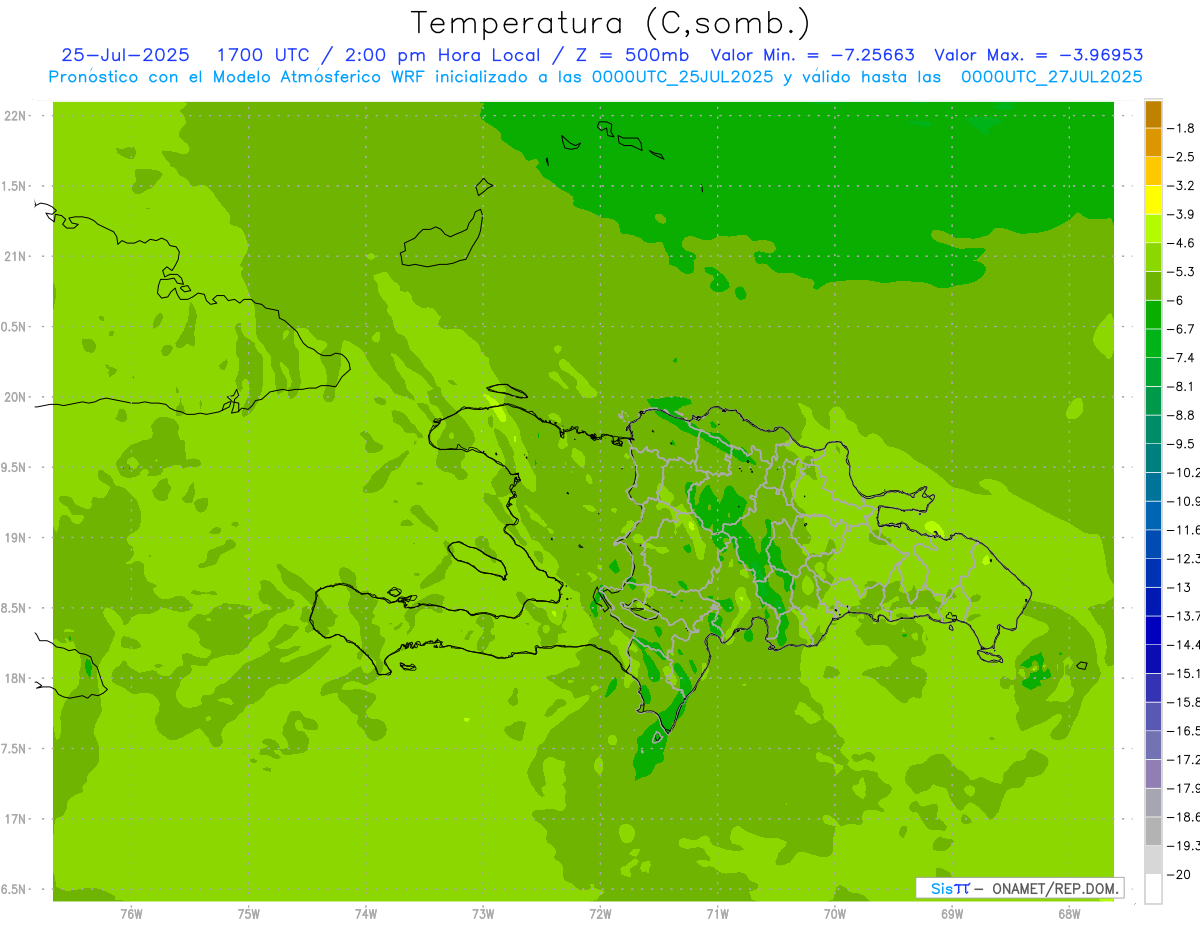
Task: Click the '-1.8' legend value
Action: pyautogui.click(x=1181, y=128)
